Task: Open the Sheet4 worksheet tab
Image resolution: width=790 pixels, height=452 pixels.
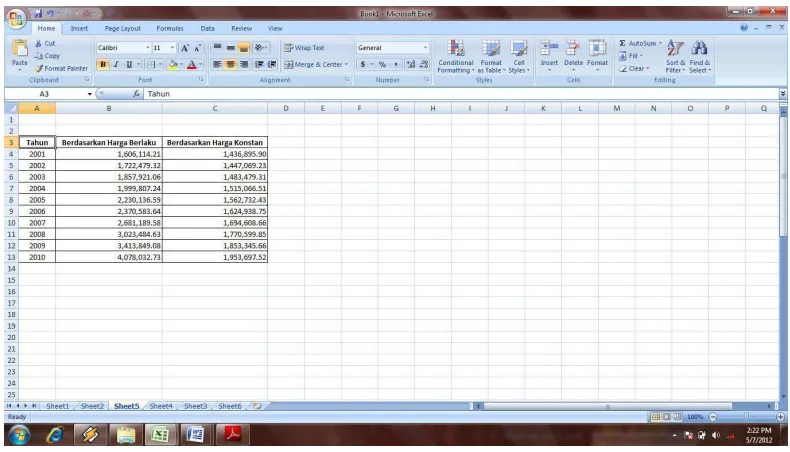Action: click(x=161, y=406)
